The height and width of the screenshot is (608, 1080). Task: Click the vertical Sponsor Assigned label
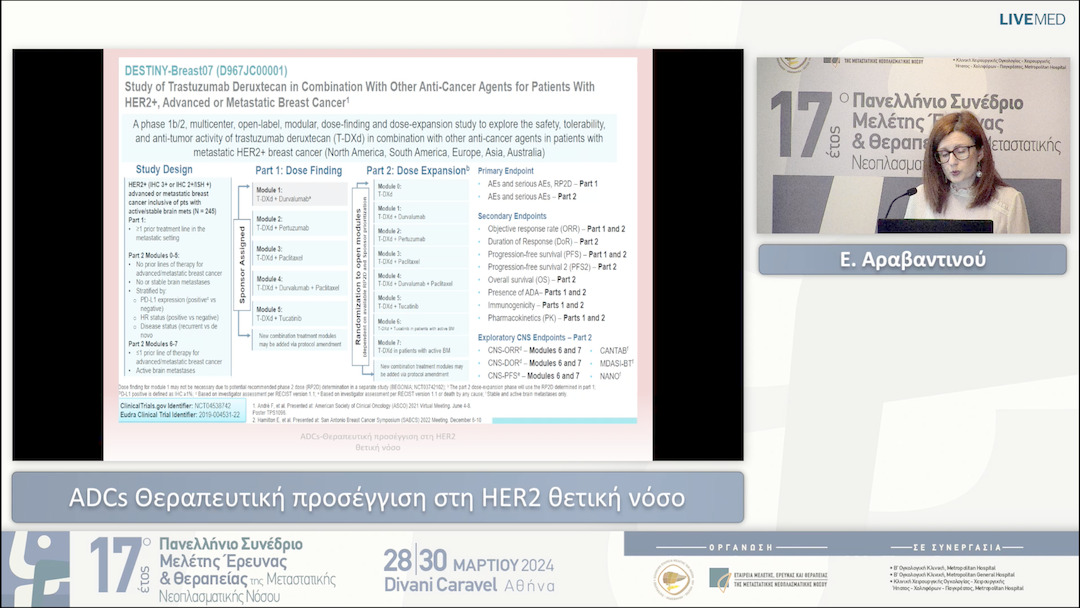pos(242,264)
